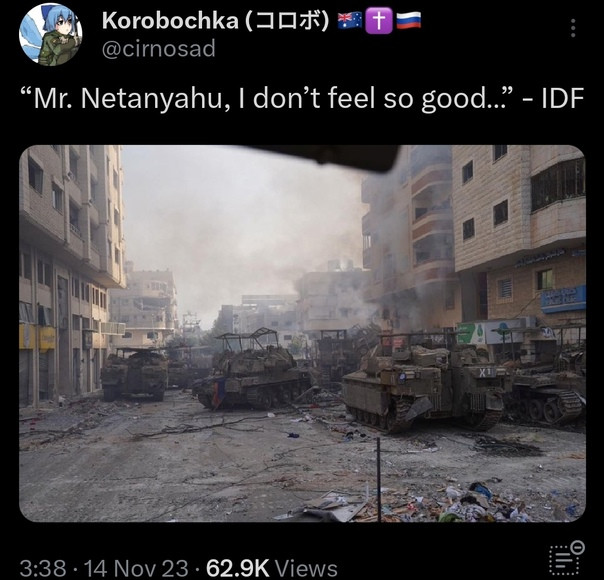This screenshot has width=604, height=580.
Task: Open the attached street photo fullscreen
Action: click(302, 334)
